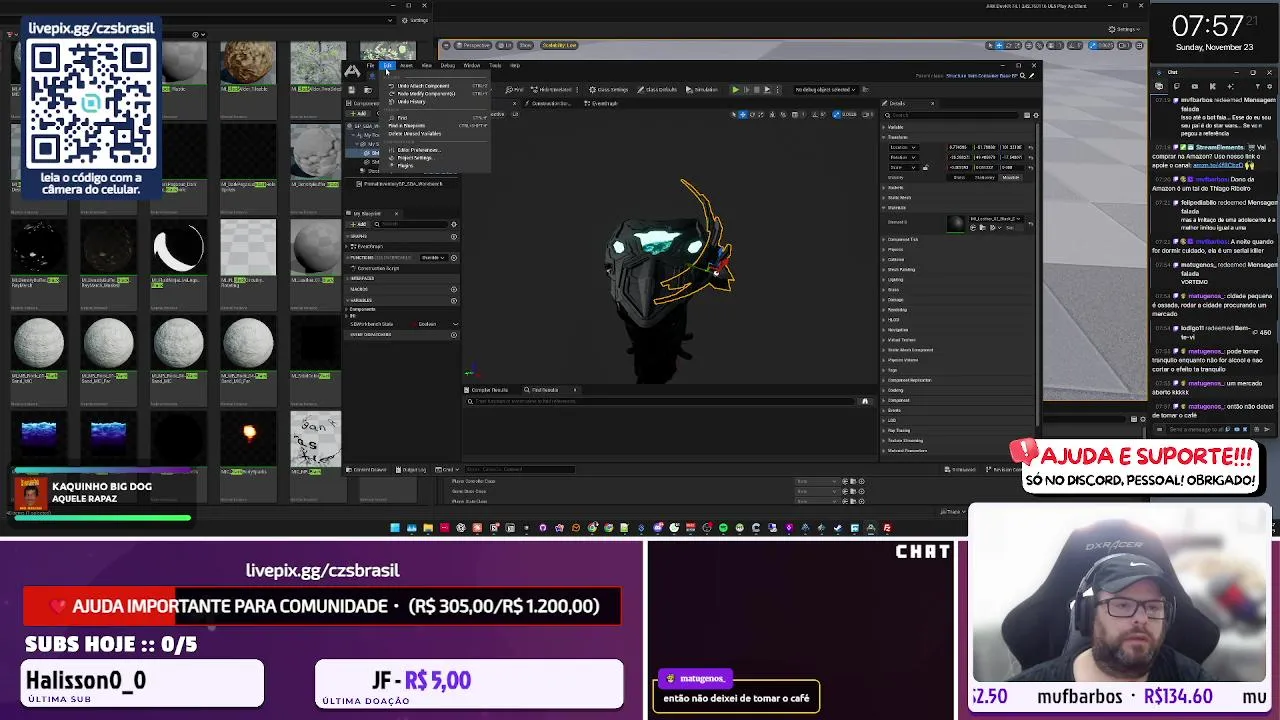The image size is (1280, 720).
Task: Choose Undo History in Edit menu
Action: (x=411, y=102)
